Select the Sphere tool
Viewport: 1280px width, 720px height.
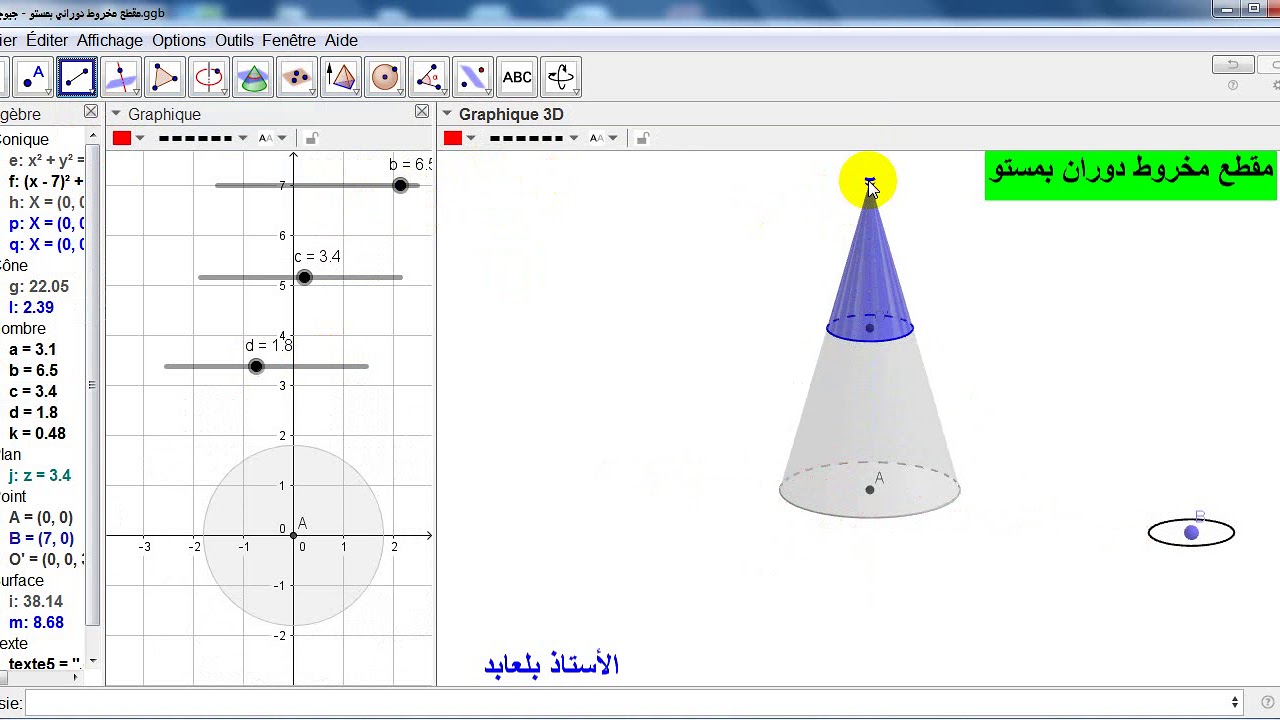[x=385, y=77]
